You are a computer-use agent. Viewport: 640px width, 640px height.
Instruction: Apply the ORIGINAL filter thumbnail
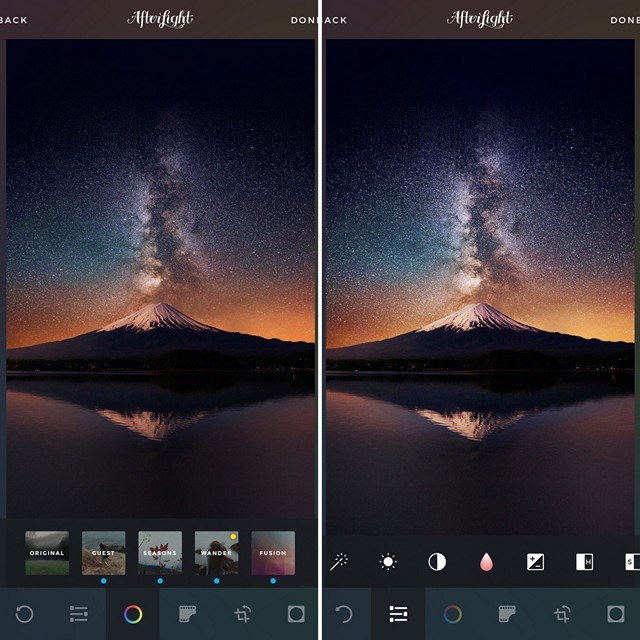click(x=47, y=553)
